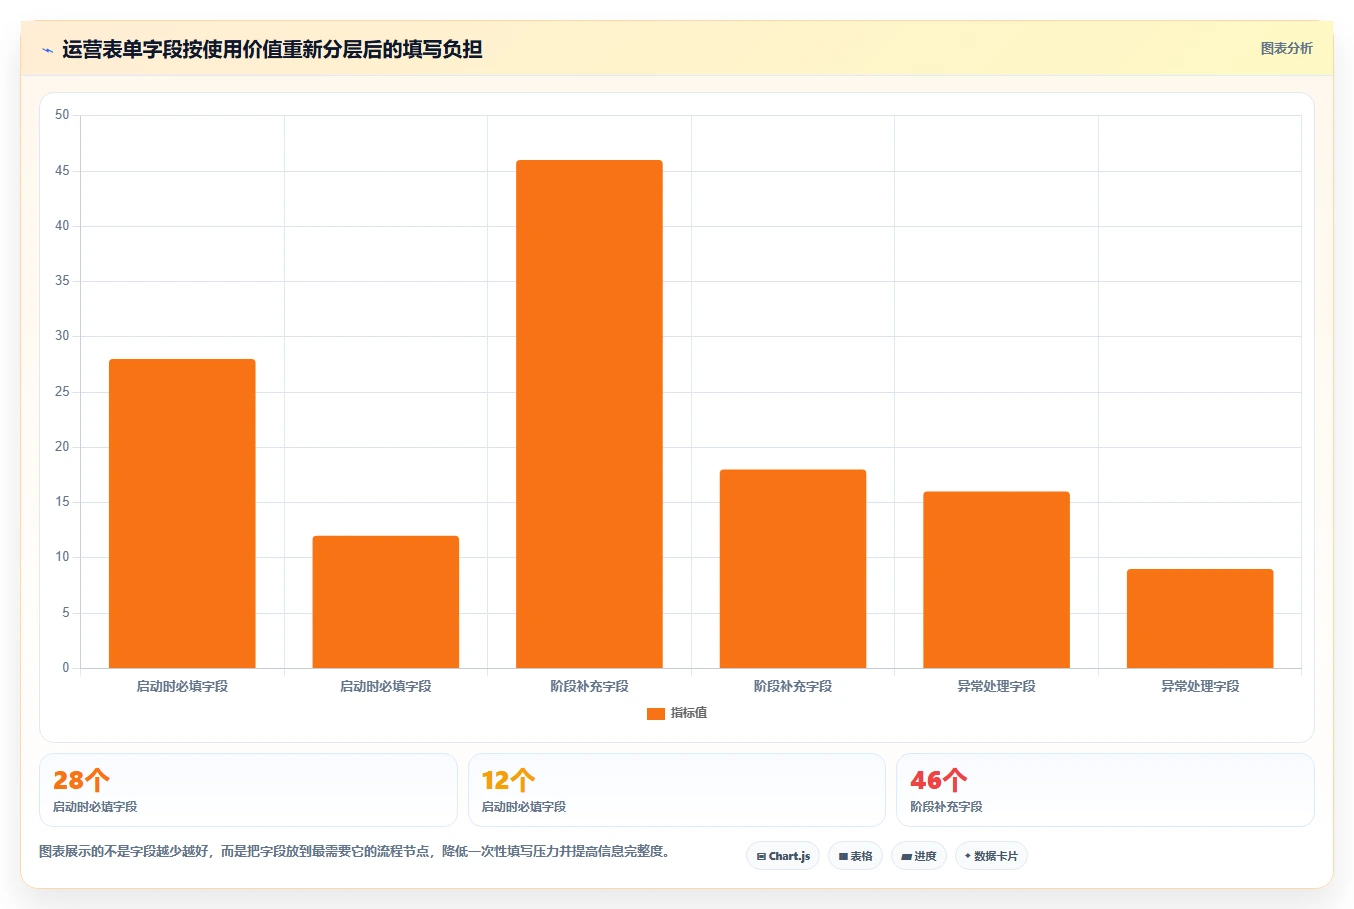Click the 表格 tag chip

(x=855, y=856)
